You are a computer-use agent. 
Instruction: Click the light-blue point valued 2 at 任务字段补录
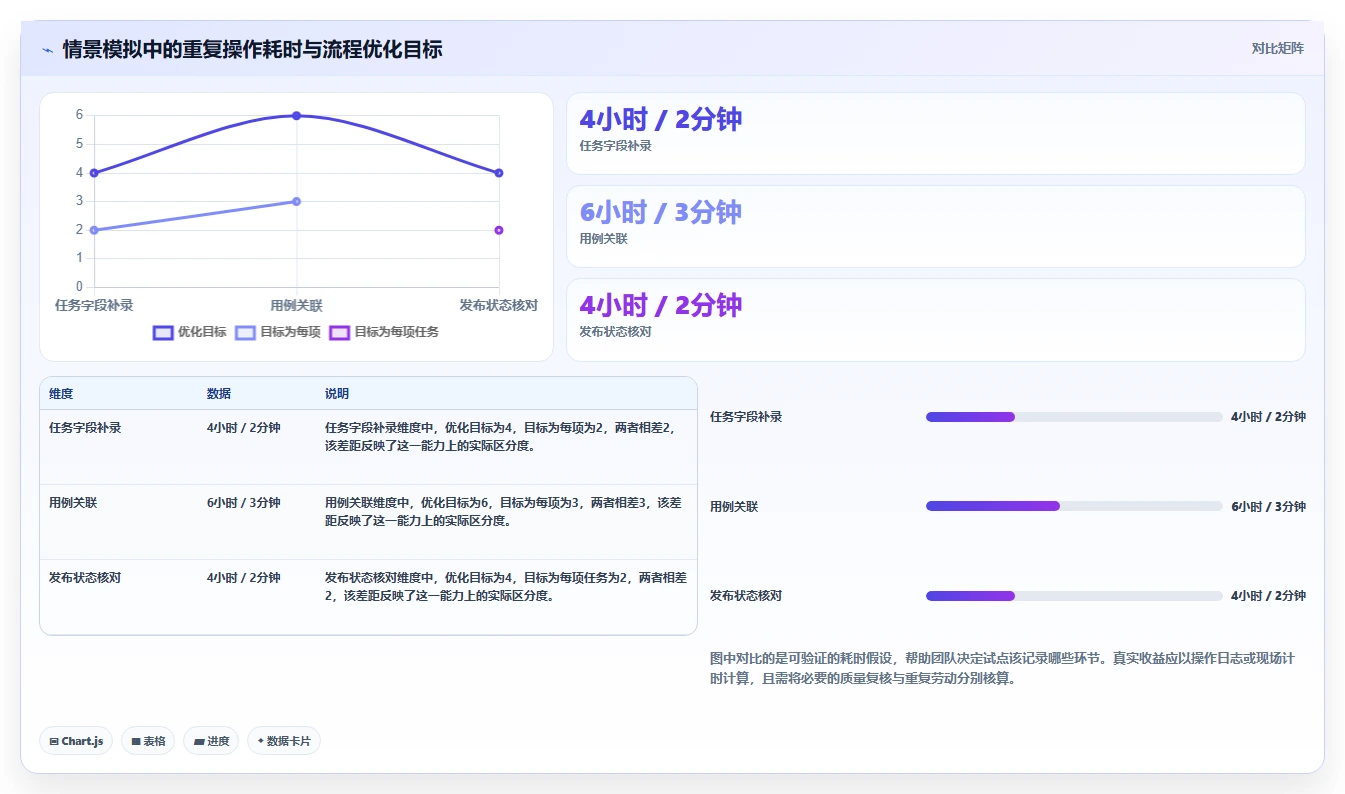[94, 230]
